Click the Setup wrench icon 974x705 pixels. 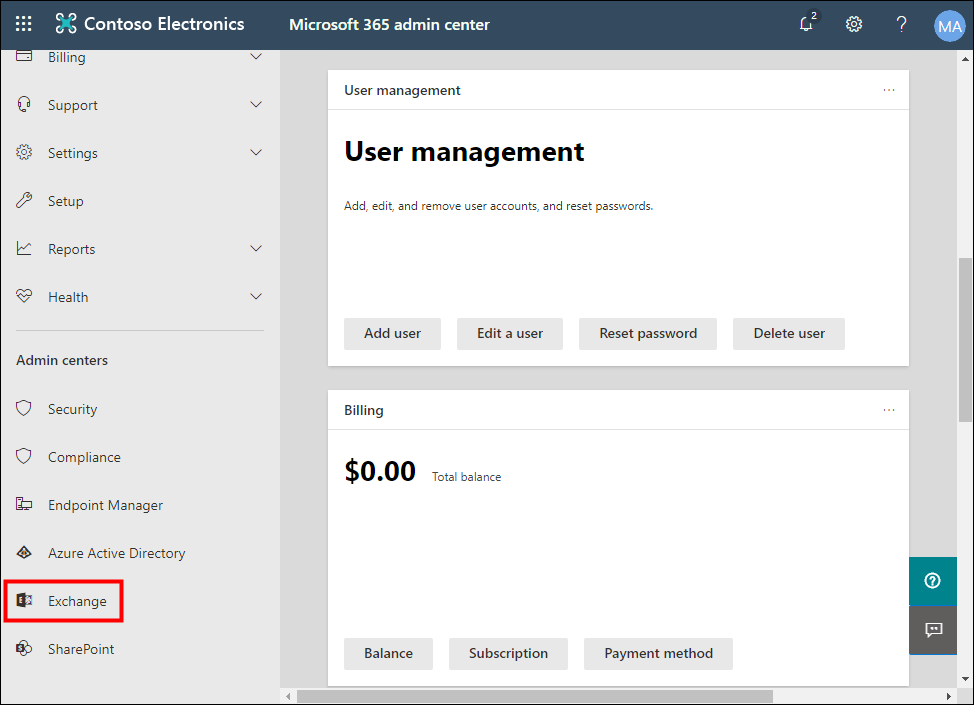point(24,200)
